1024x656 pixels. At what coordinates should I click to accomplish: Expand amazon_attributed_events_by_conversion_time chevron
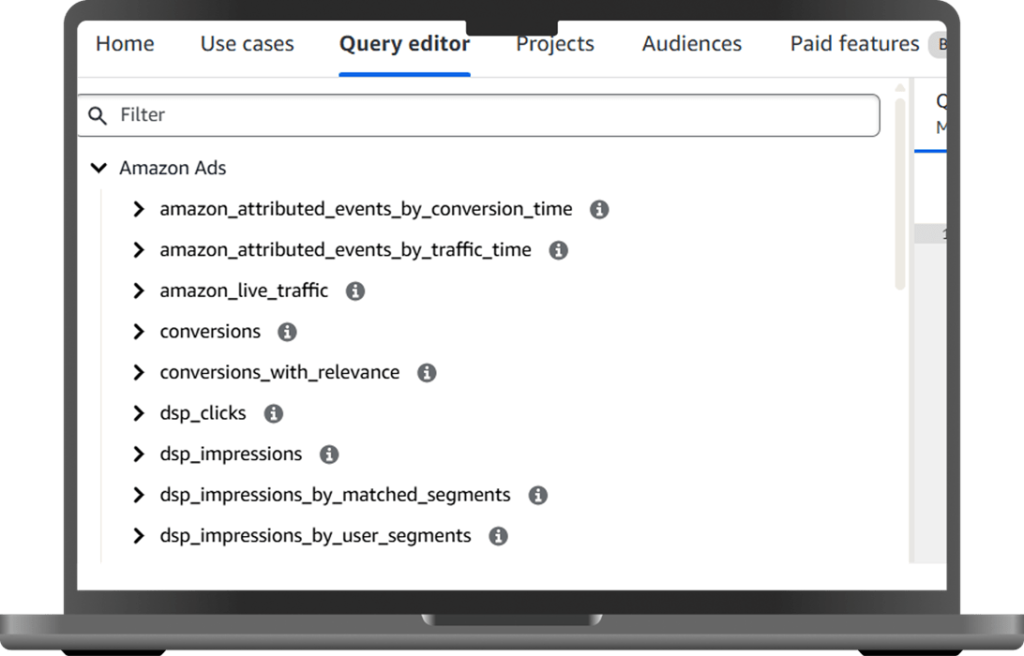click(x=138, y=209)
